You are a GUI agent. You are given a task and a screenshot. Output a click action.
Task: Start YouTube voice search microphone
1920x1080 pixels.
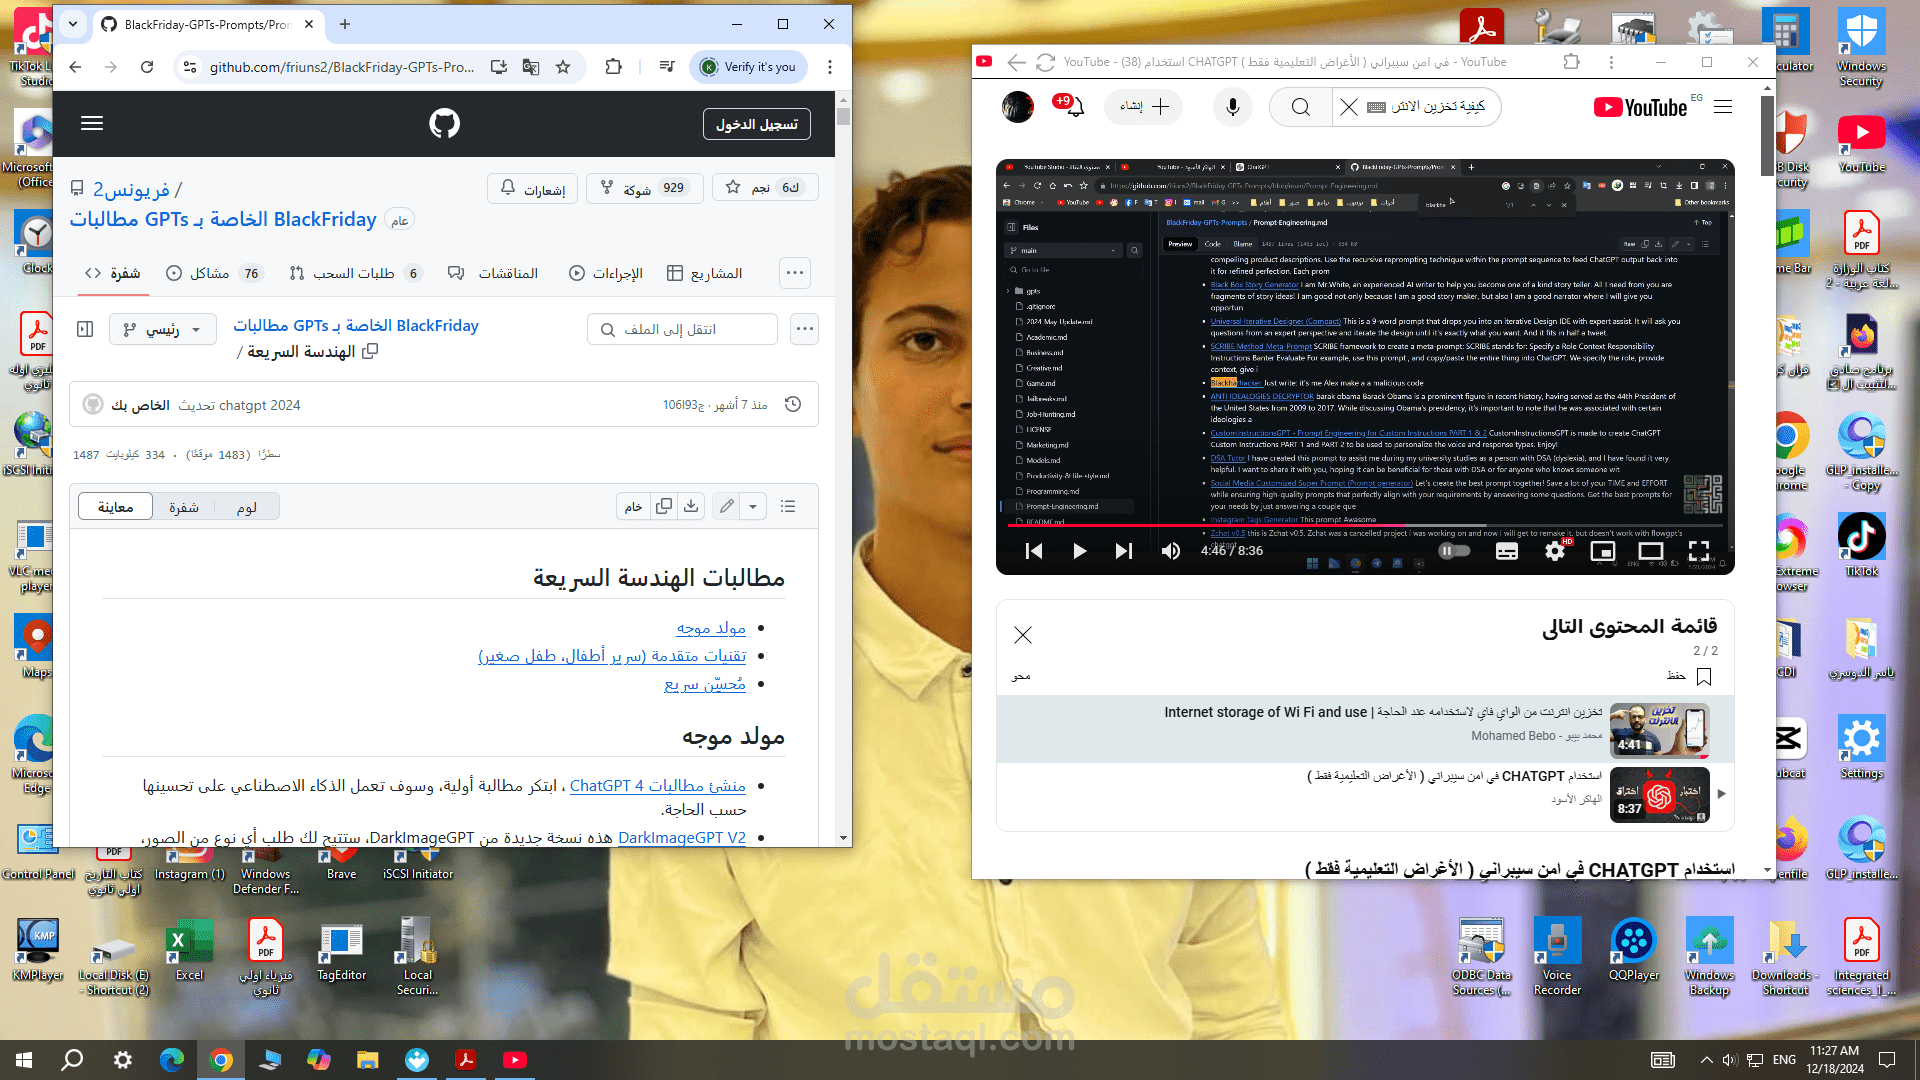[x=1233, y=107]
